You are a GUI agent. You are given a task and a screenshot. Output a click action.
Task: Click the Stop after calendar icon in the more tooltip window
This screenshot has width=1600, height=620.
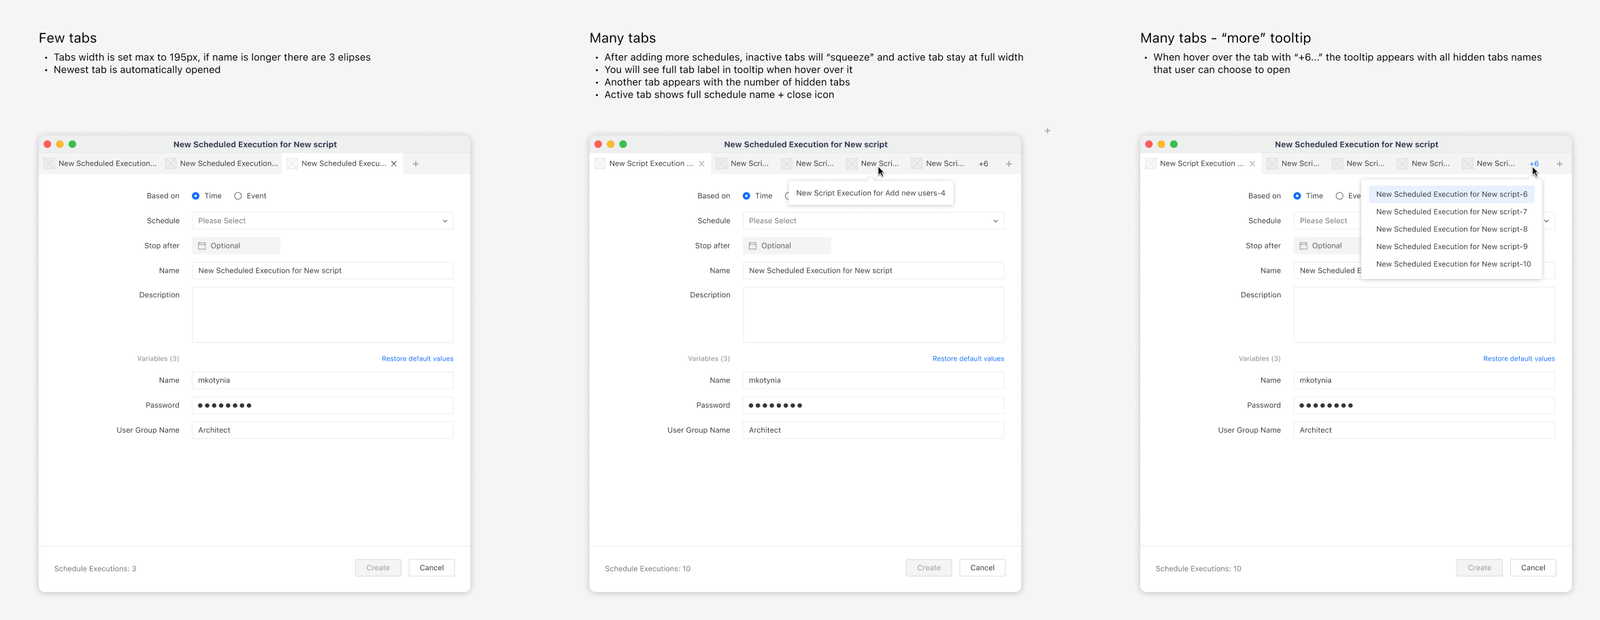1303,246
